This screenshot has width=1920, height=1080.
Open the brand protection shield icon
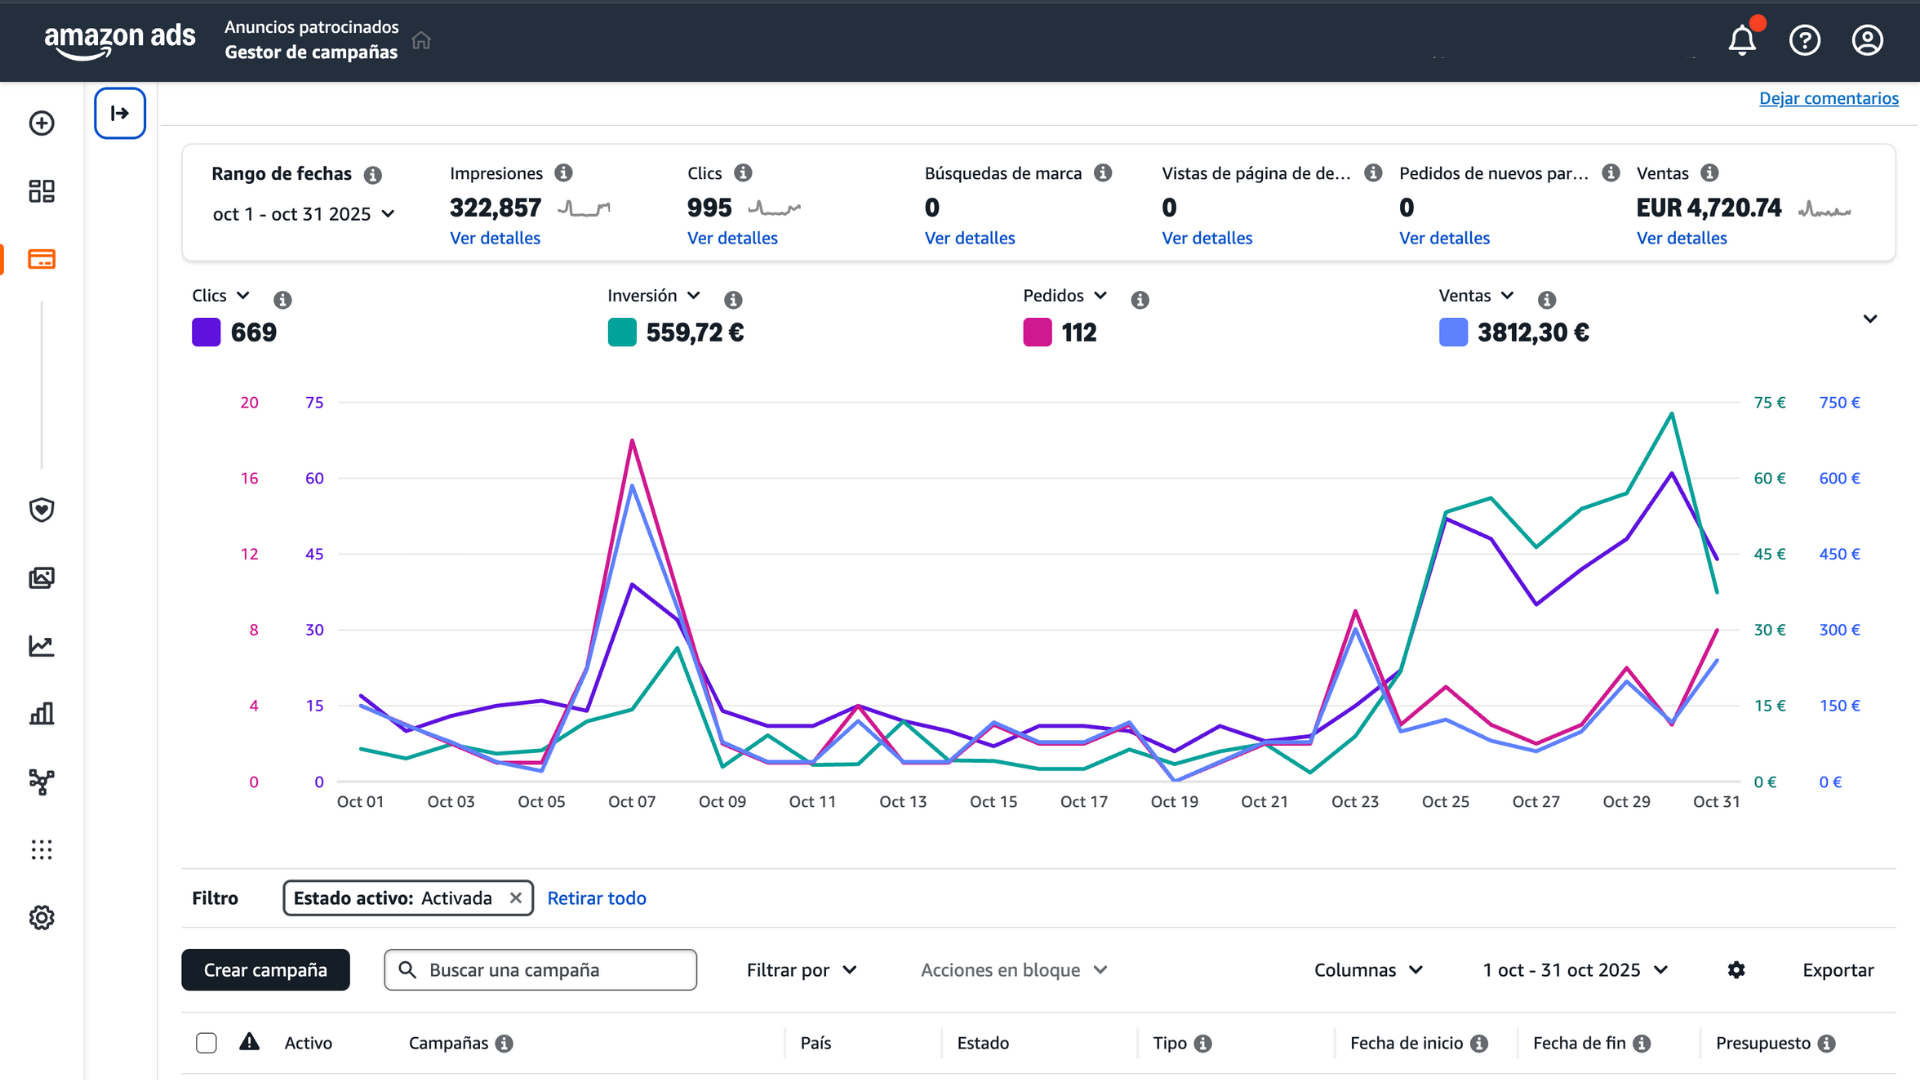click(42, 510)
